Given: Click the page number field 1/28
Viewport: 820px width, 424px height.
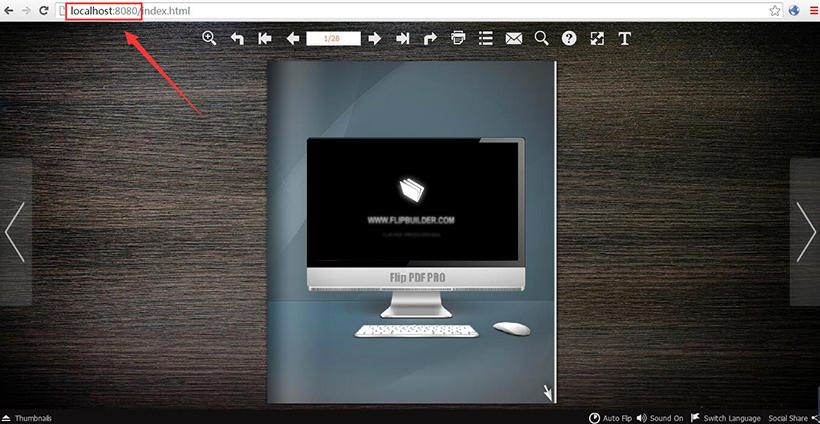Looking at the screenshot, I should point(333,39).
